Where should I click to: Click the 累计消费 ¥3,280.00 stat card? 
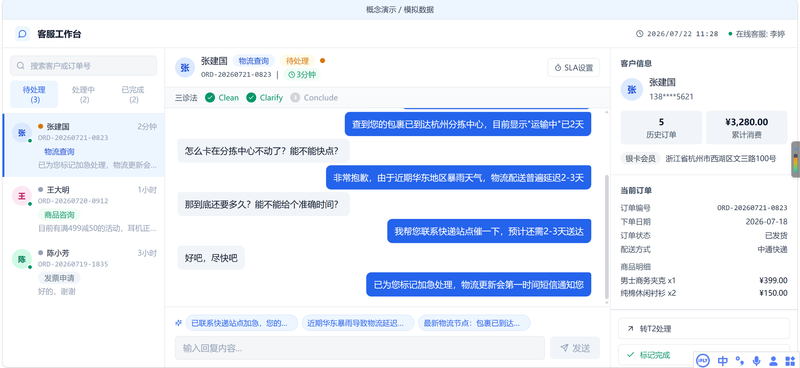[x=746, y=128]
